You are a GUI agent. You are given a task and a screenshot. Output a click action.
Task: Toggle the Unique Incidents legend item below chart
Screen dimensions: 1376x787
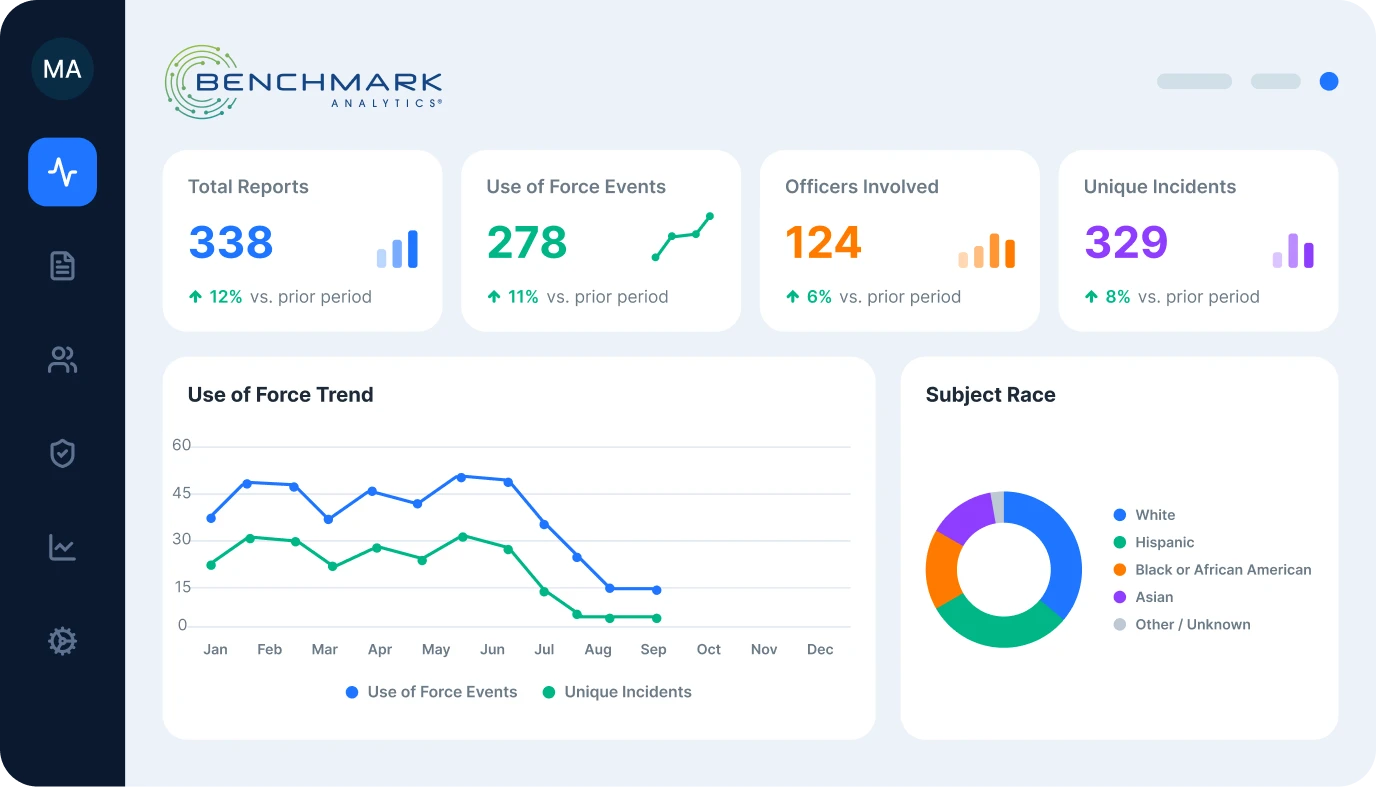click(x=617, y=692)
